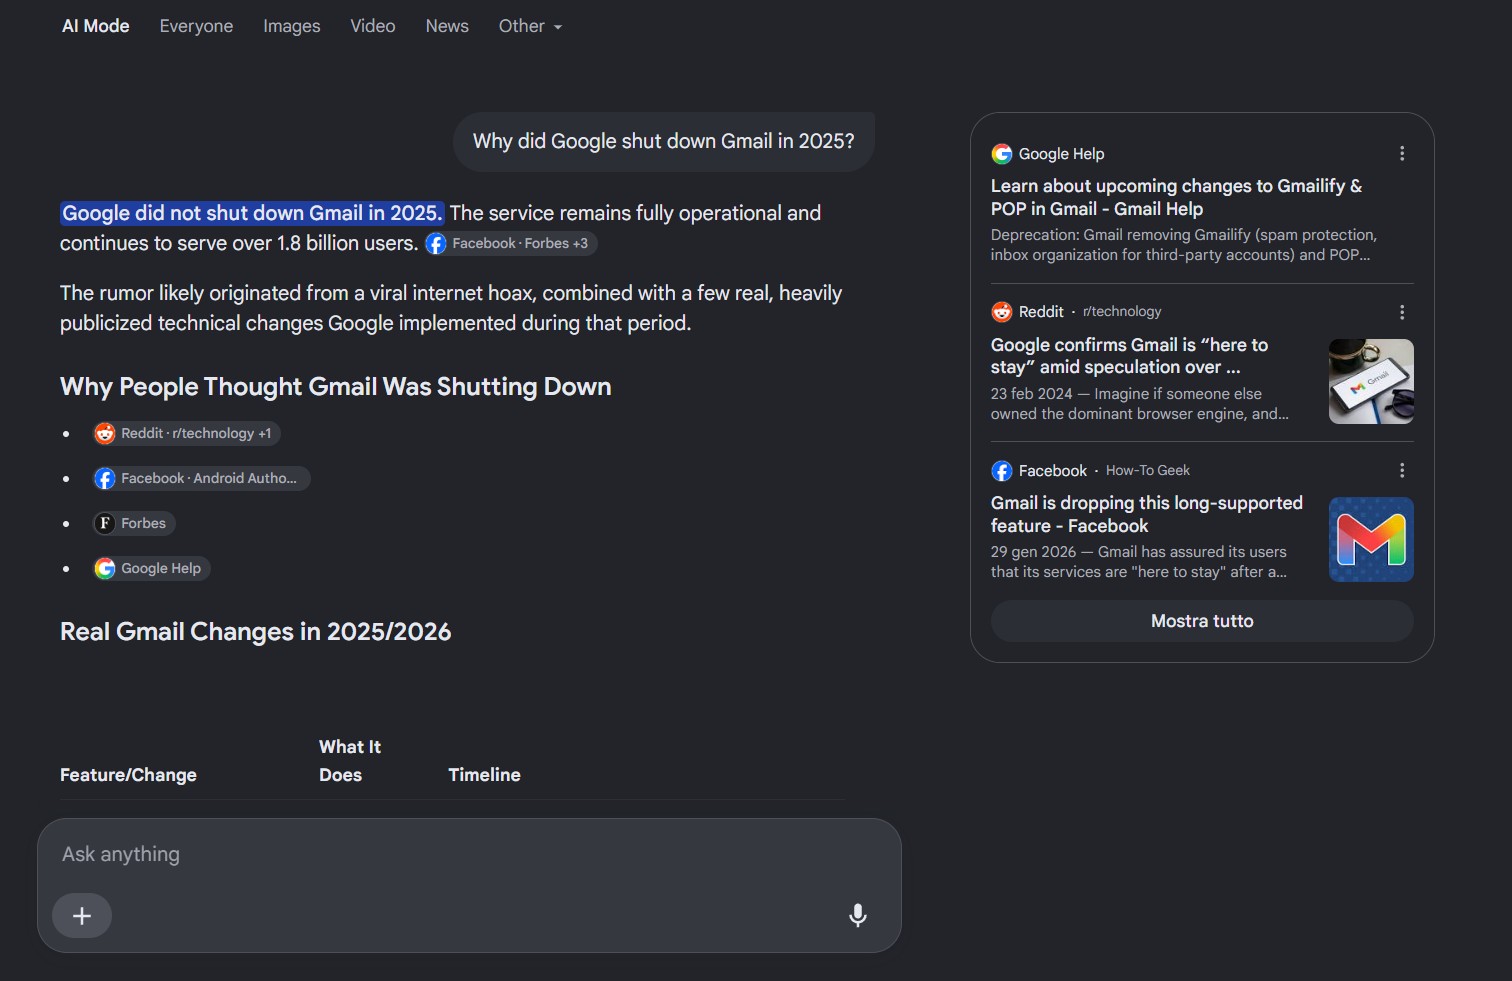
Task: Open the Reddit r/technology +1 source chip
Action: pyautogui.click(x=187, y=433)
